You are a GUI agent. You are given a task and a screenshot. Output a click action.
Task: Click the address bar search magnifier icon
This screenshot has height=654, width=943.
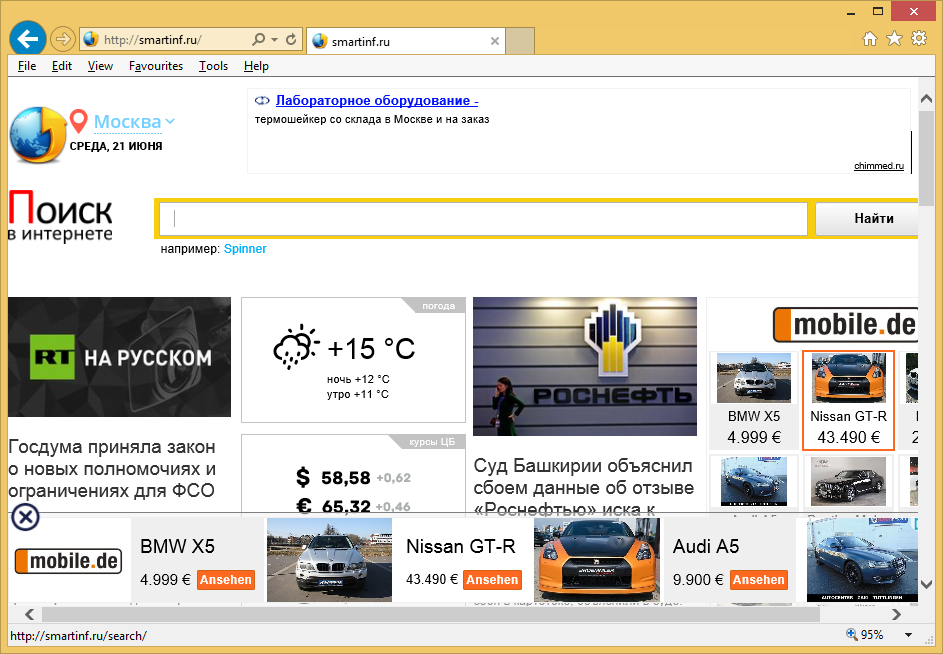click(x=258, y=40)
